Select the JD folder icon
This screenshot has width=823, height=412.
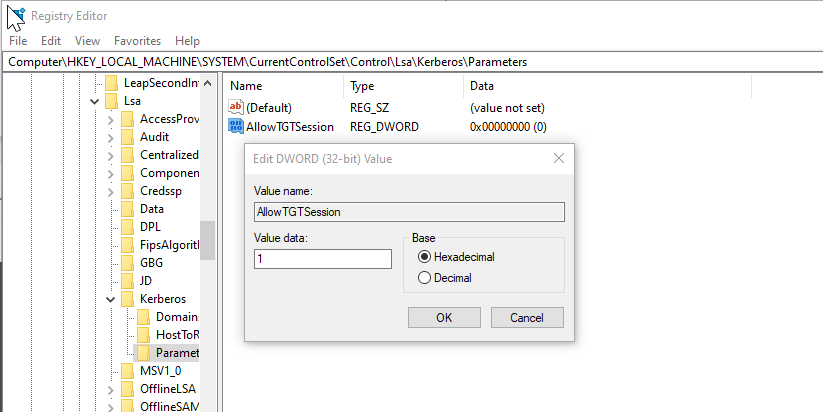point(128,281)
